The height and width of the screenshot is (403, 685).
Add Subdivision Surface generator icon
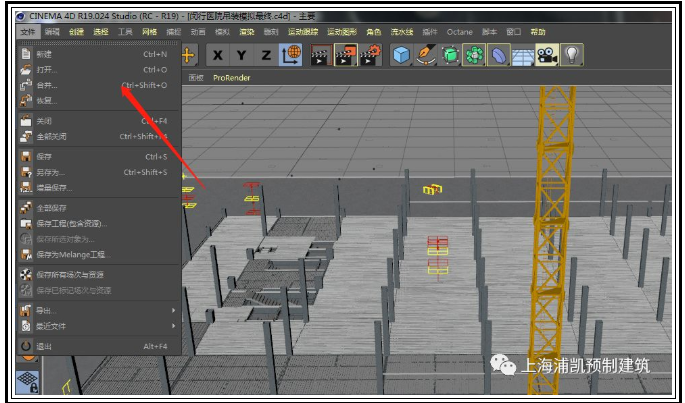450,55
